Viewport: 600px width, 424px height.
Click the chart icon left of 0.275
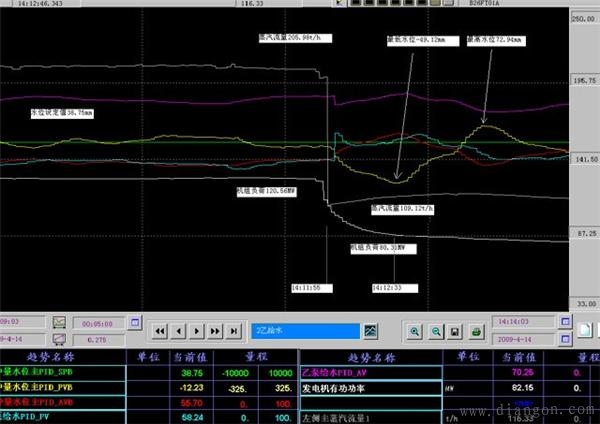pos(59,340)
